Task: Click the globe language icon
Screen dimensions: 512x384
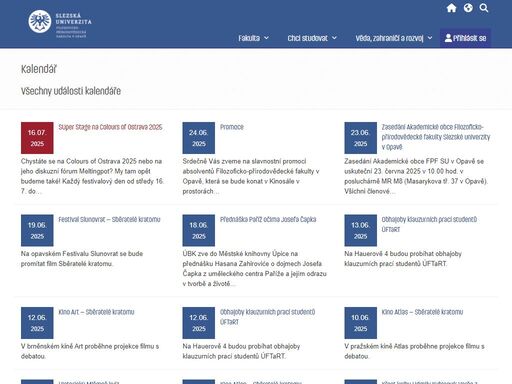Action: coord(468,8)
